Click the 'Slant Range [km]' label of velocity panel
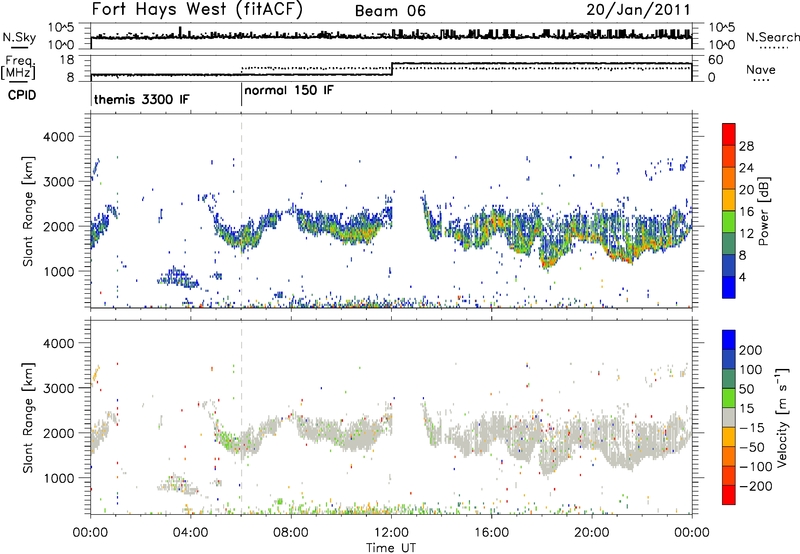This screenshot has width=800, height=554. click(x=28, y=417)
